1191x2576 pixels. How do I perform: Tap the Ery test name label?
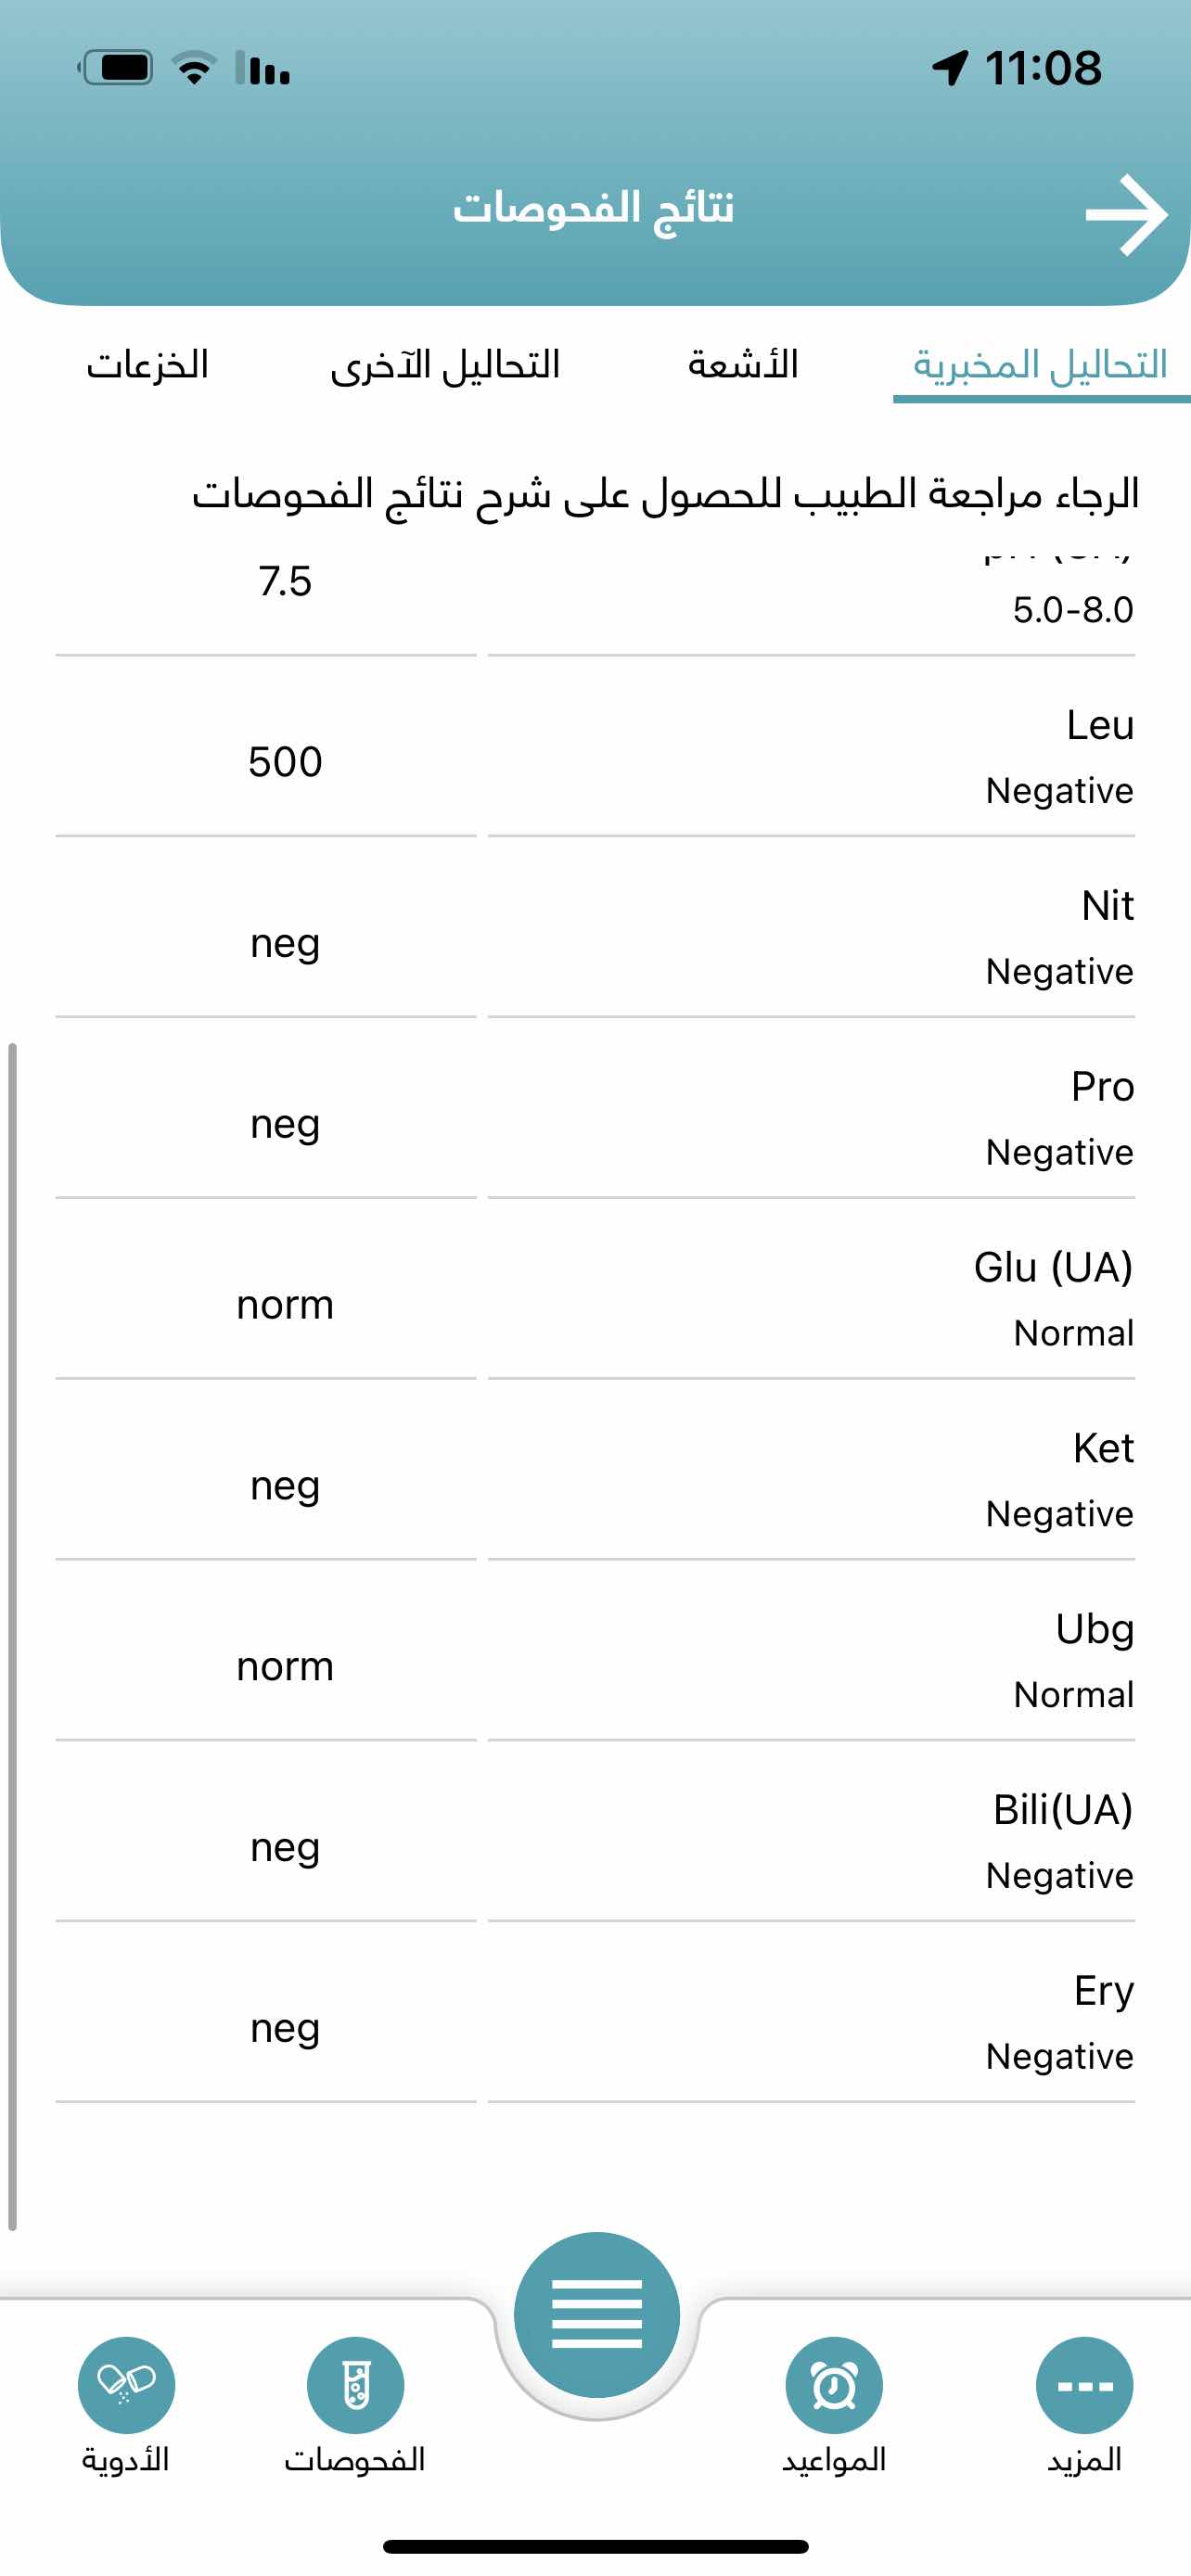tap(1103, 1990)
